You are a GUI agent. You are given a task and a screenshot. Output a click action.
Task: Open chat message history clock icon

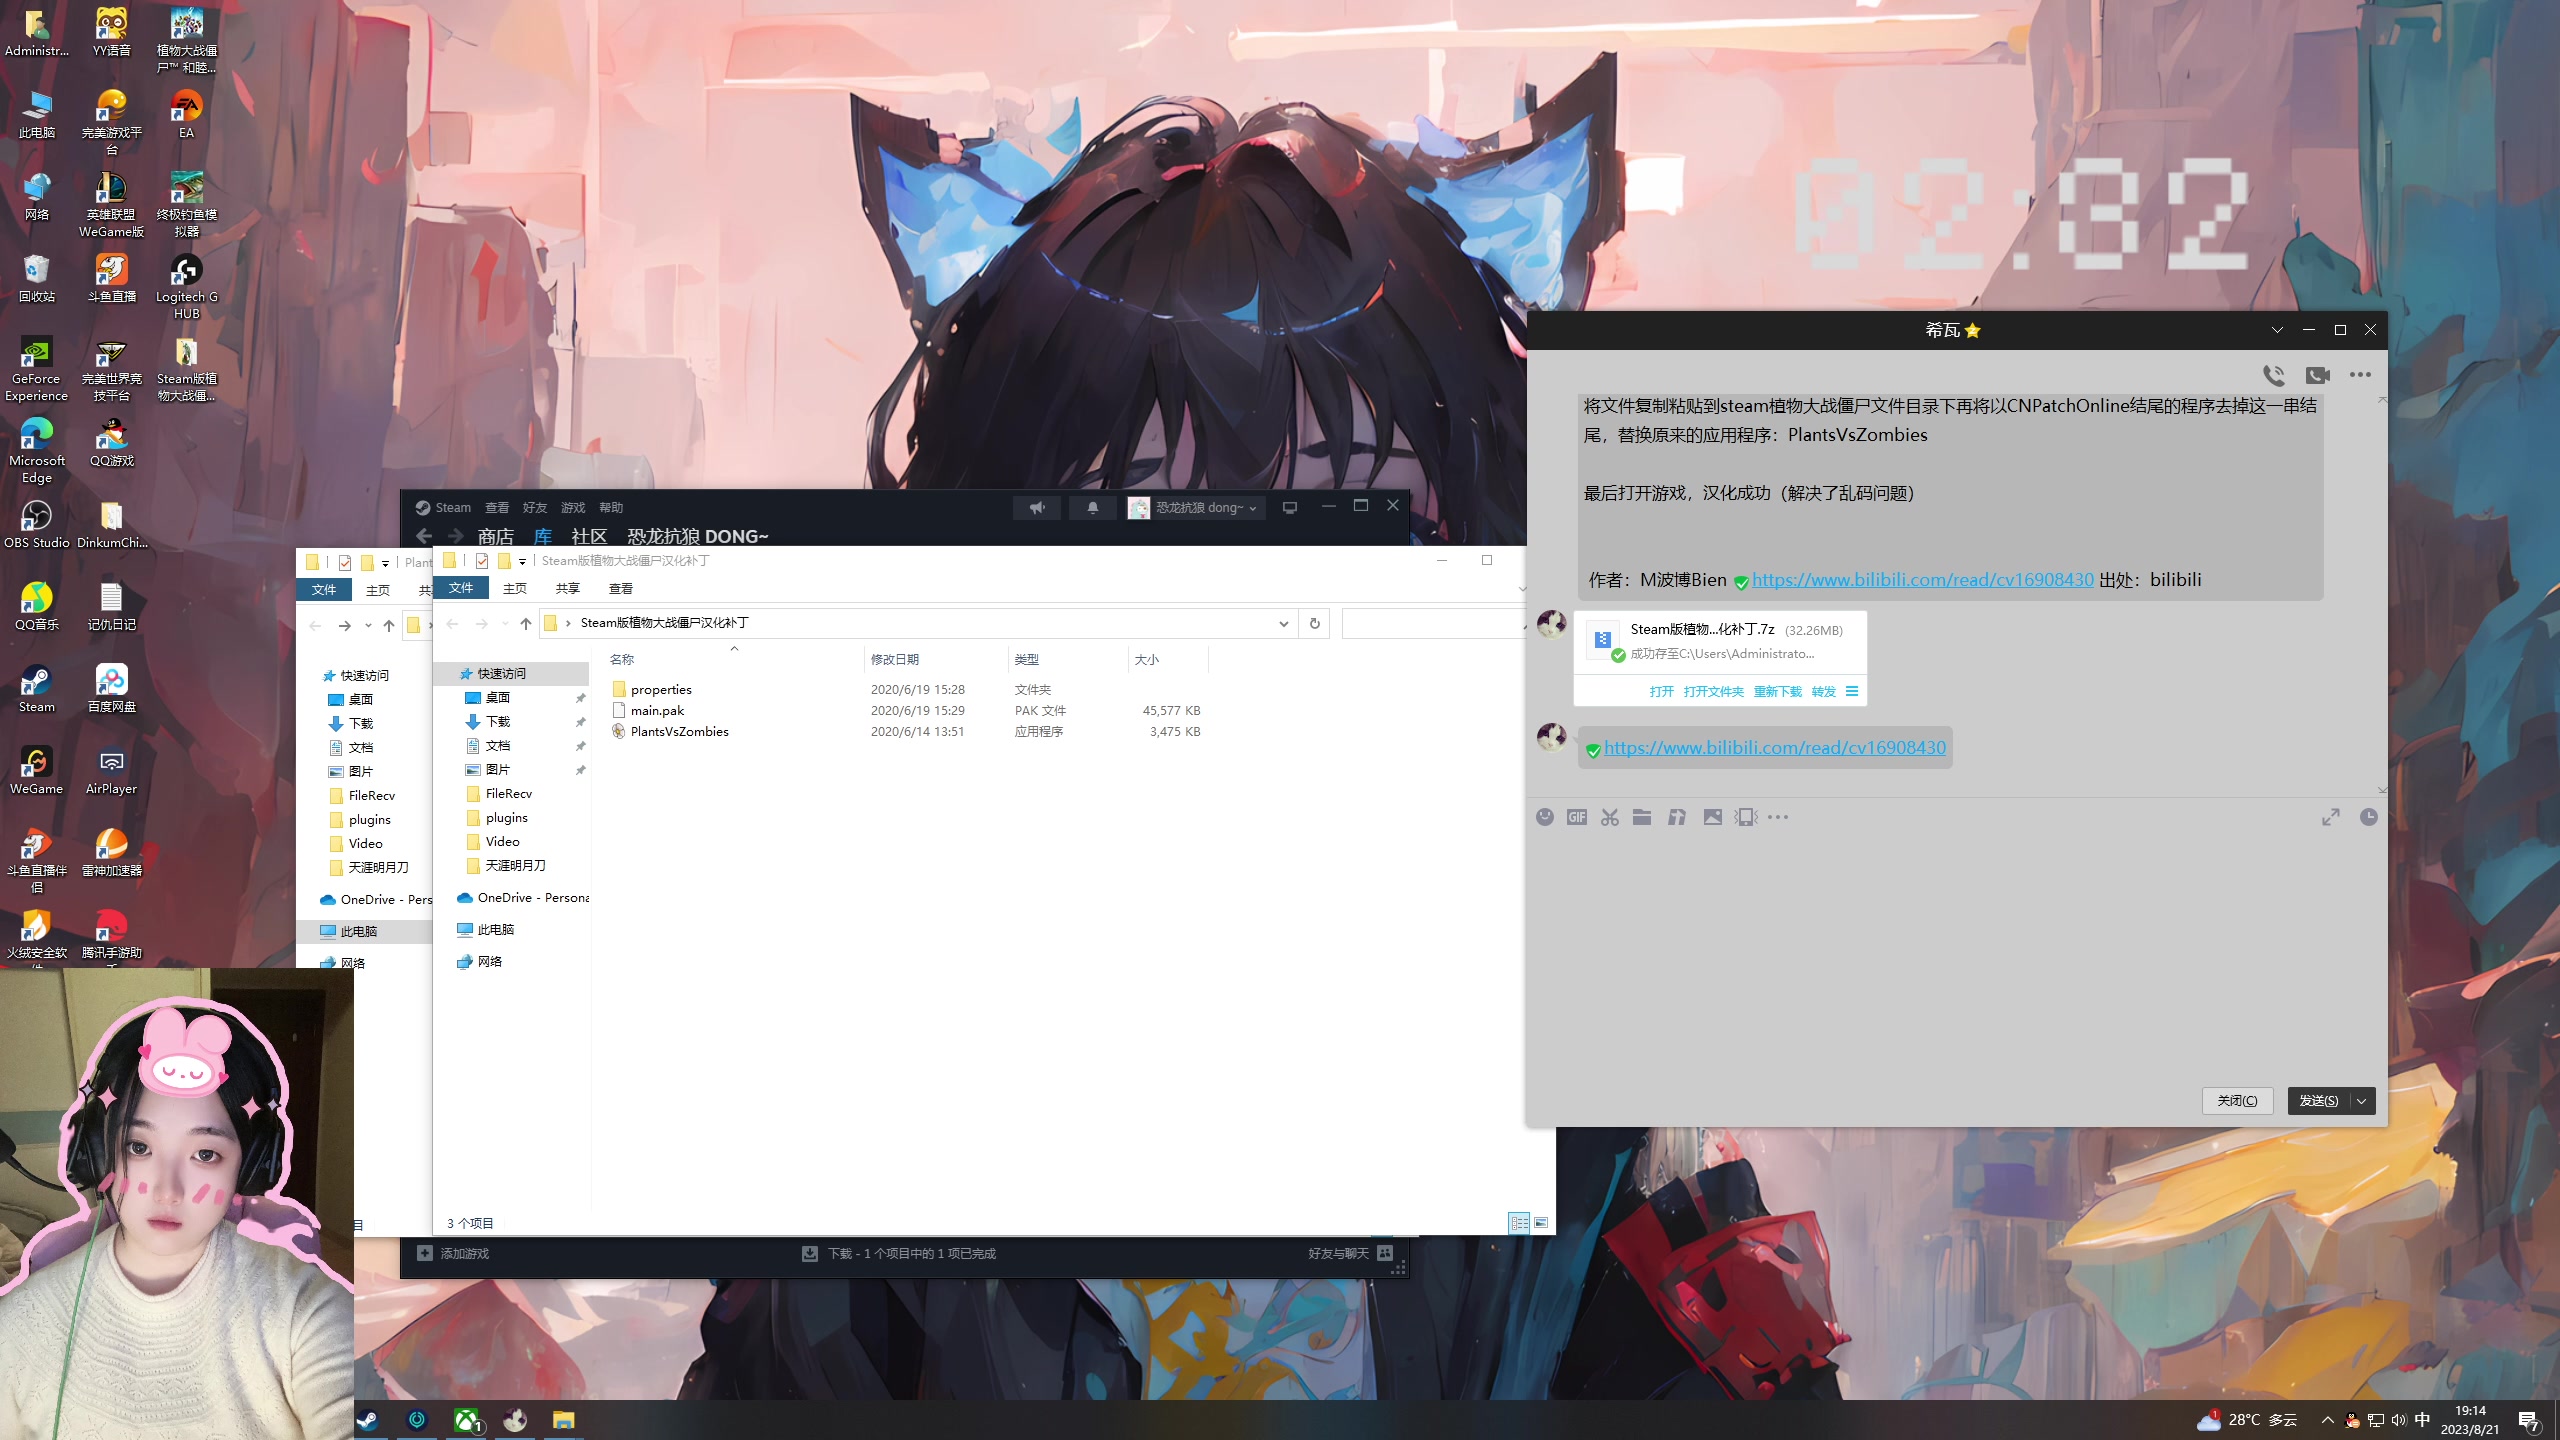click(2368, 817)
